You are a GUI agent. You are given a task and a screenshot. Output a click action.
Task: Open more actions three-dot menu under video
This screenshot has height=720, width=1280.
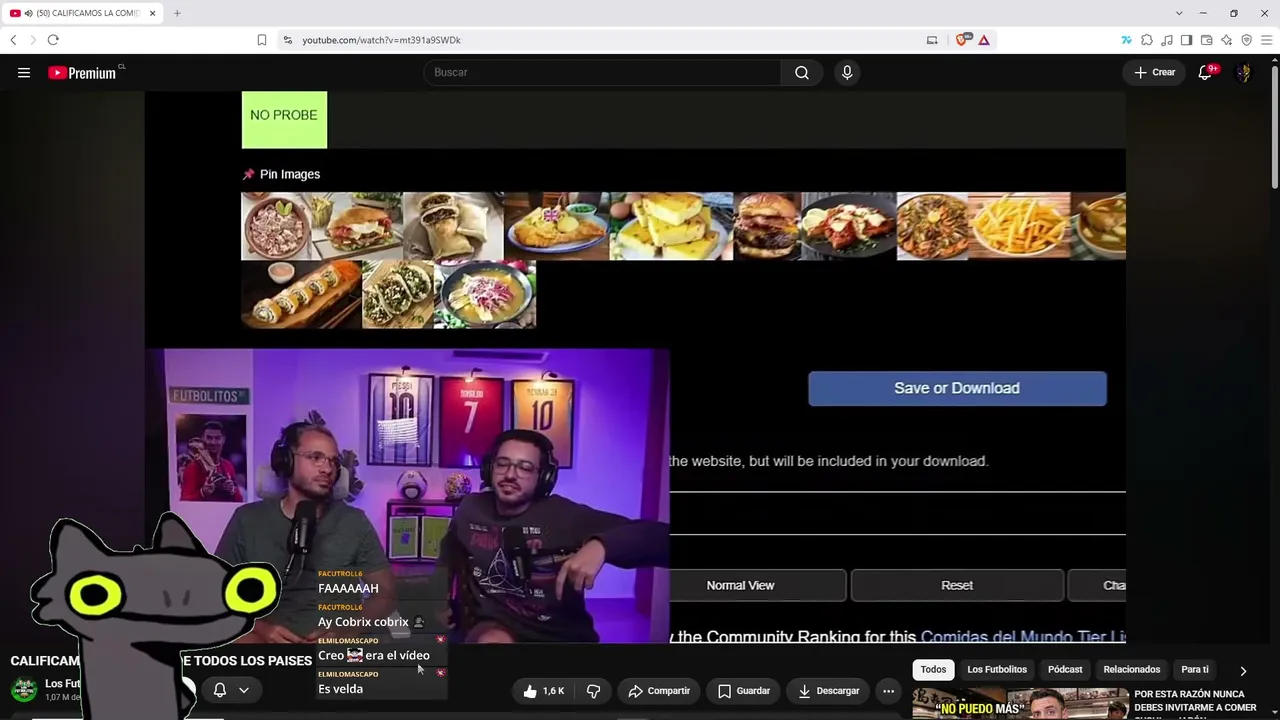coord(888,690)
